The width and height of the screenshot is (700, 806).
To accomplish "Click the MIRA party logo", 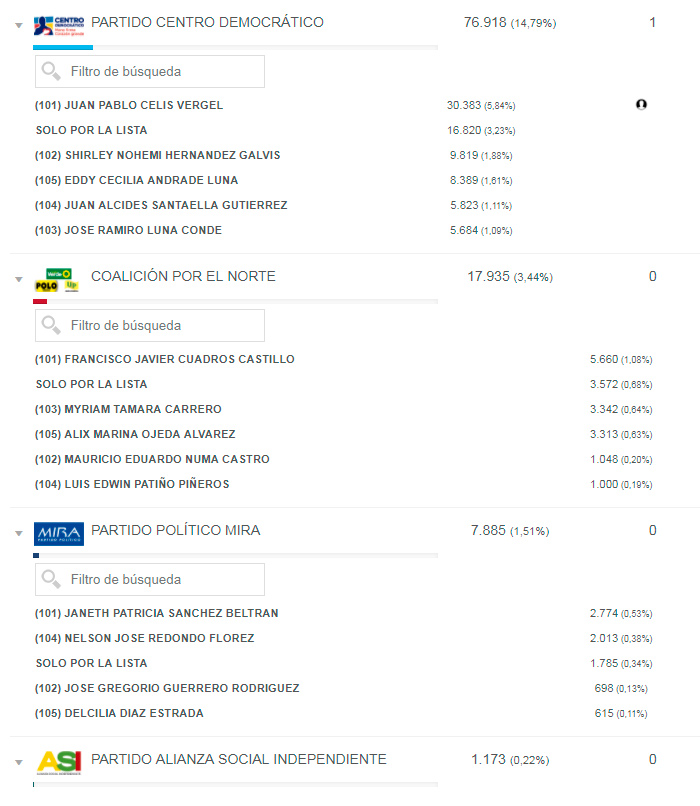I will [58, 533].
